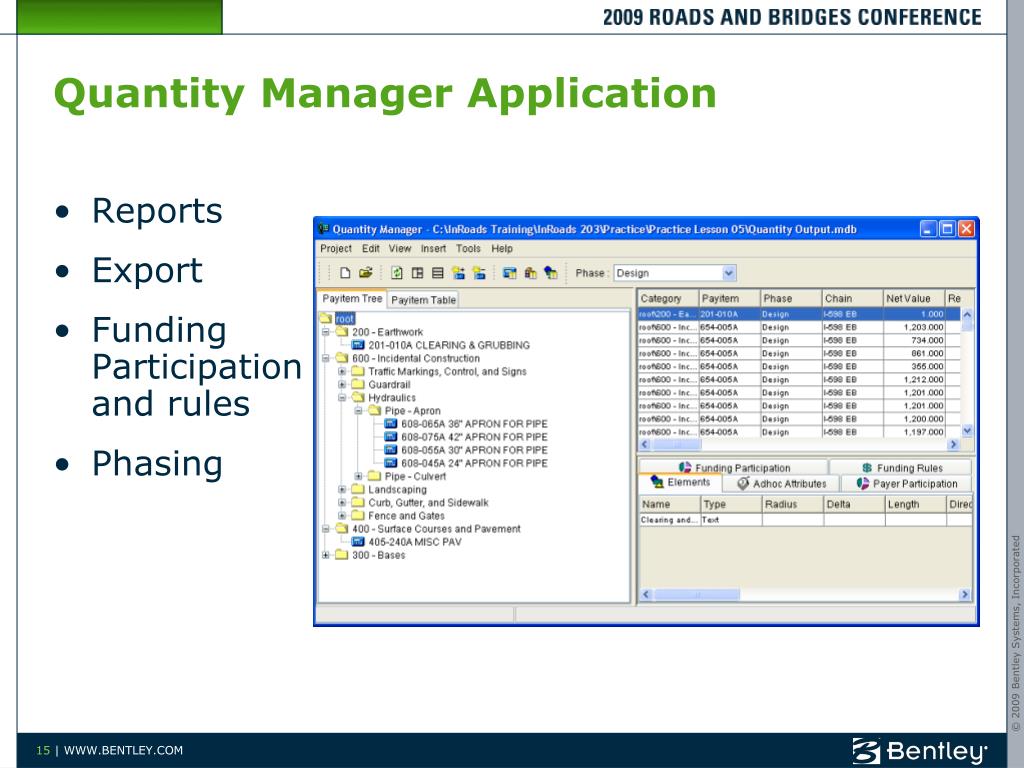
Task: Collapse 400 - Surface Courses and Pavement node
Action: click(325, 528)
